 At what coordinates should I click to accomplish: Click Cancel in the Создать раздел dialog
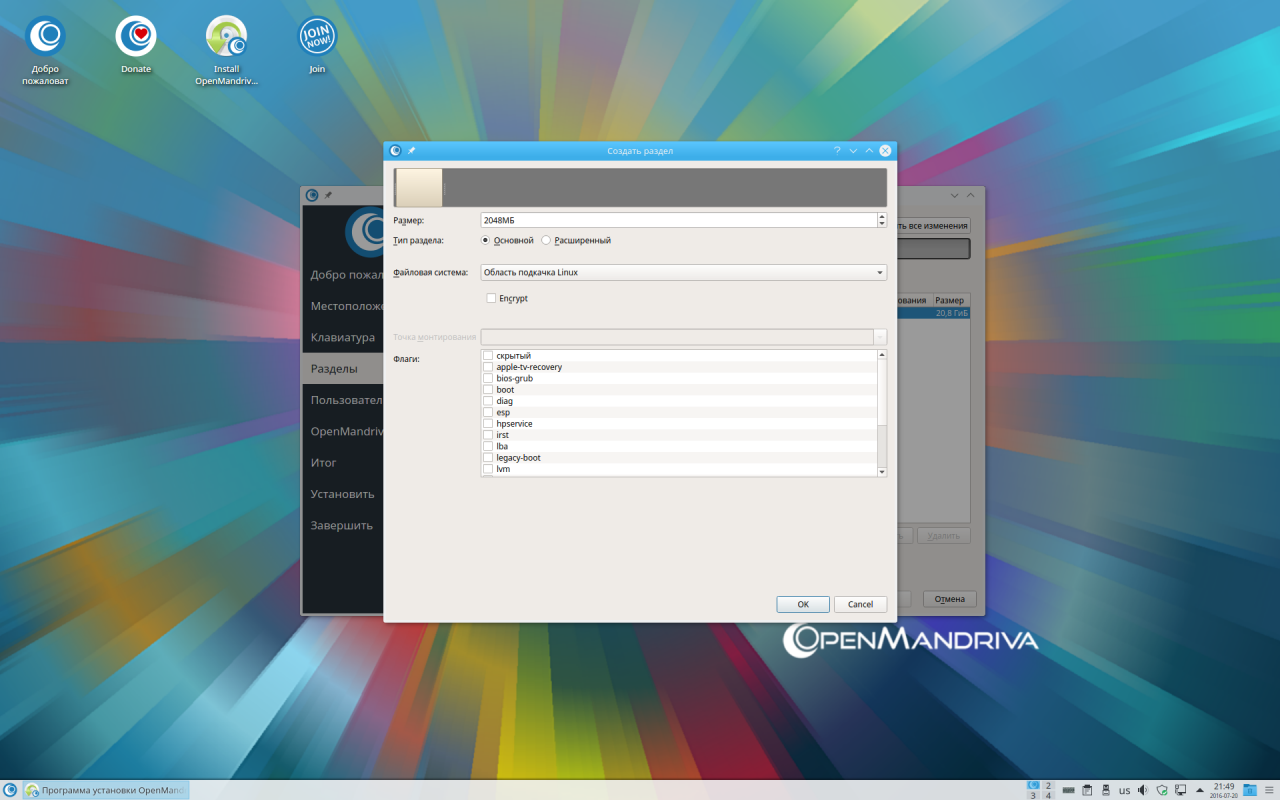[861, 604]
